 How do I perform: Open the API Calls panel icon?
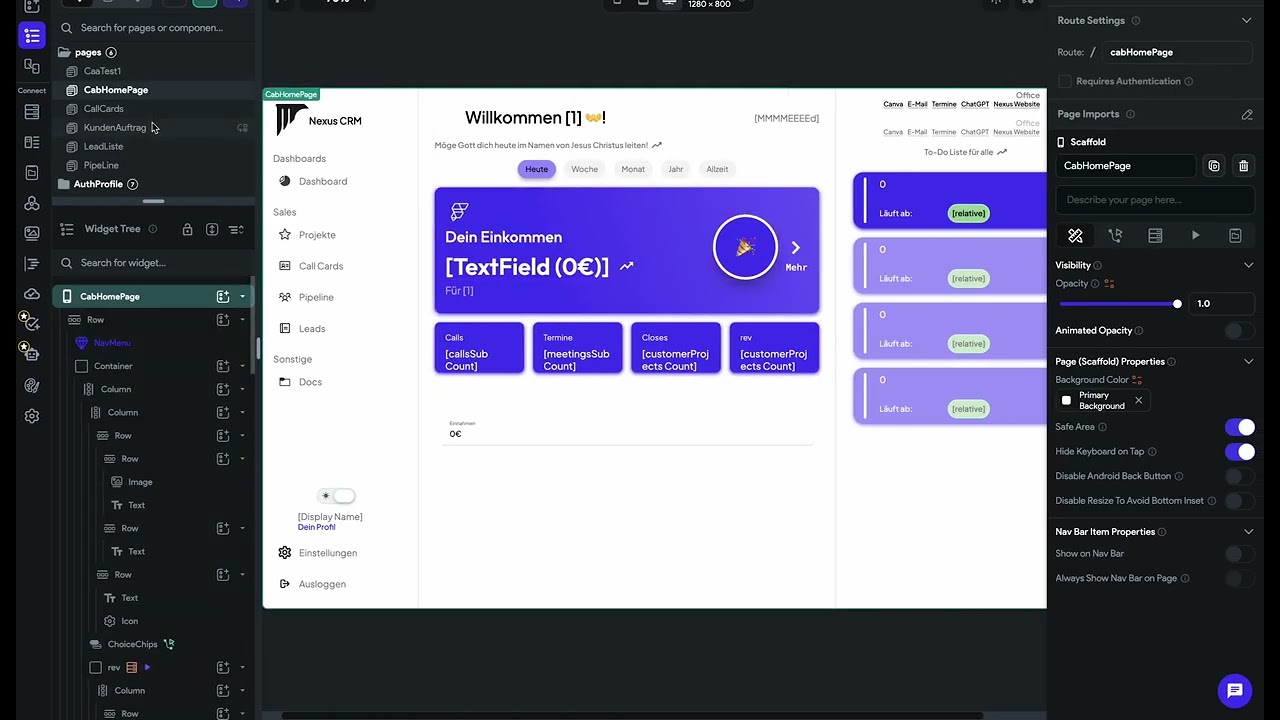coord(31,203)
